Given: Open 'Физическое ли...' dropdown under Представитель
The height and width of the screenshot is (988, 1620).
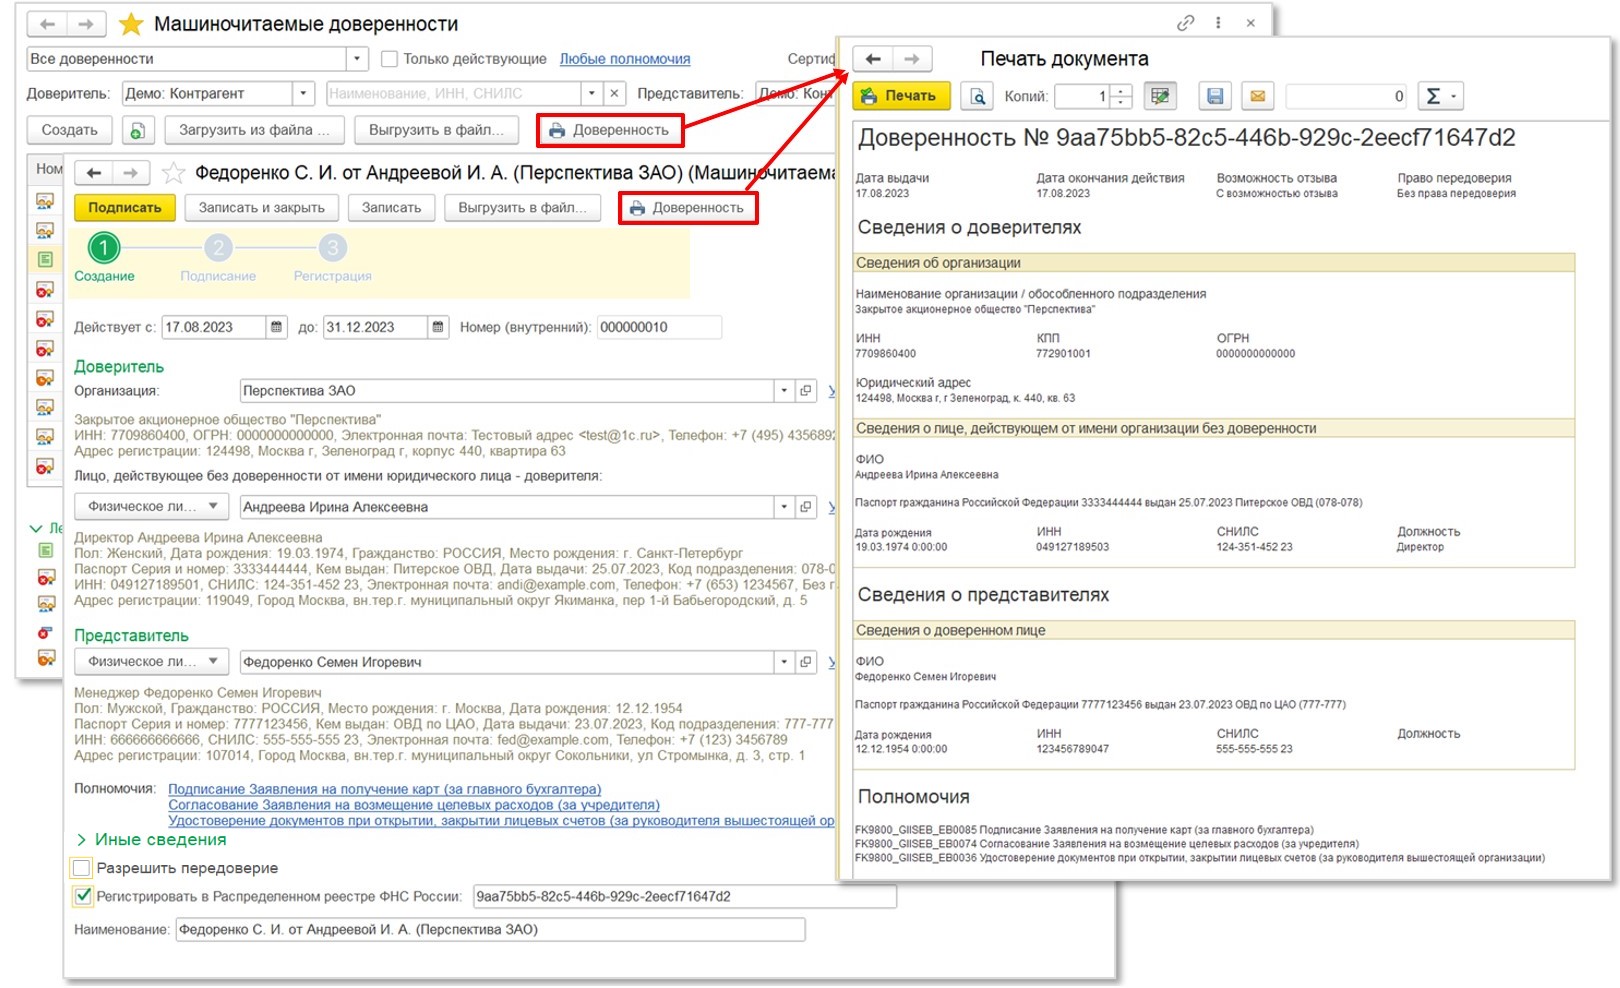Looking at the screenshot, I should 152,662.
